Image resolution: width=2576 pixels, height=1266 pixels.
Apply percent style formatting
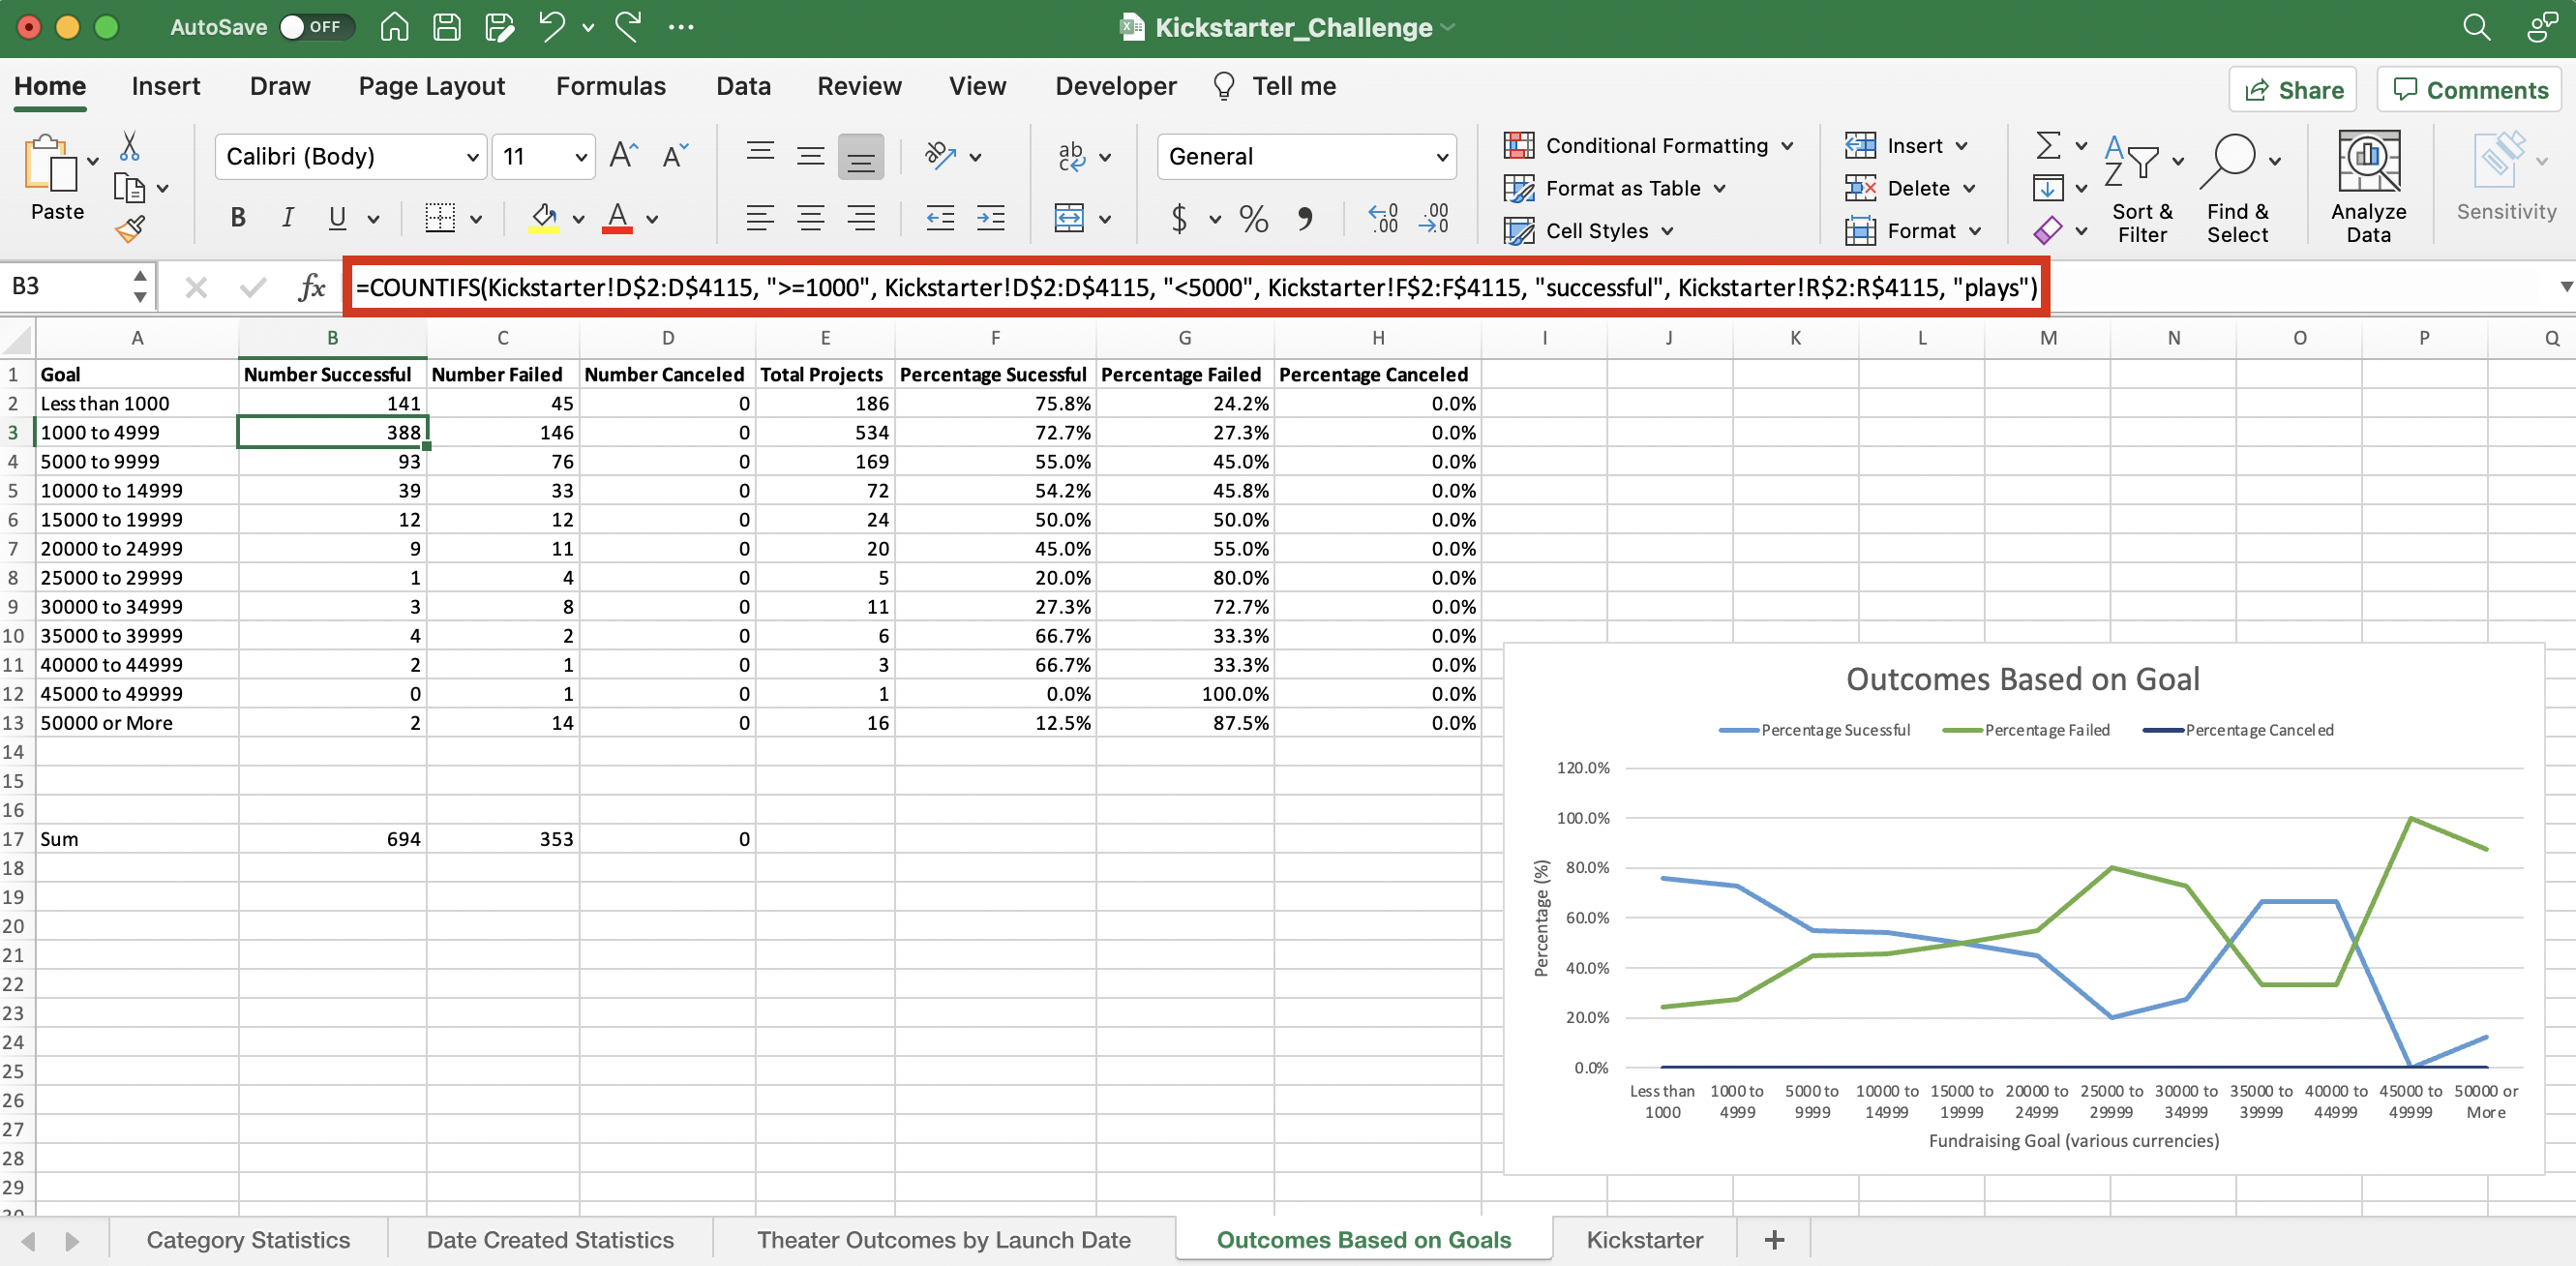tap(1252, 218)
